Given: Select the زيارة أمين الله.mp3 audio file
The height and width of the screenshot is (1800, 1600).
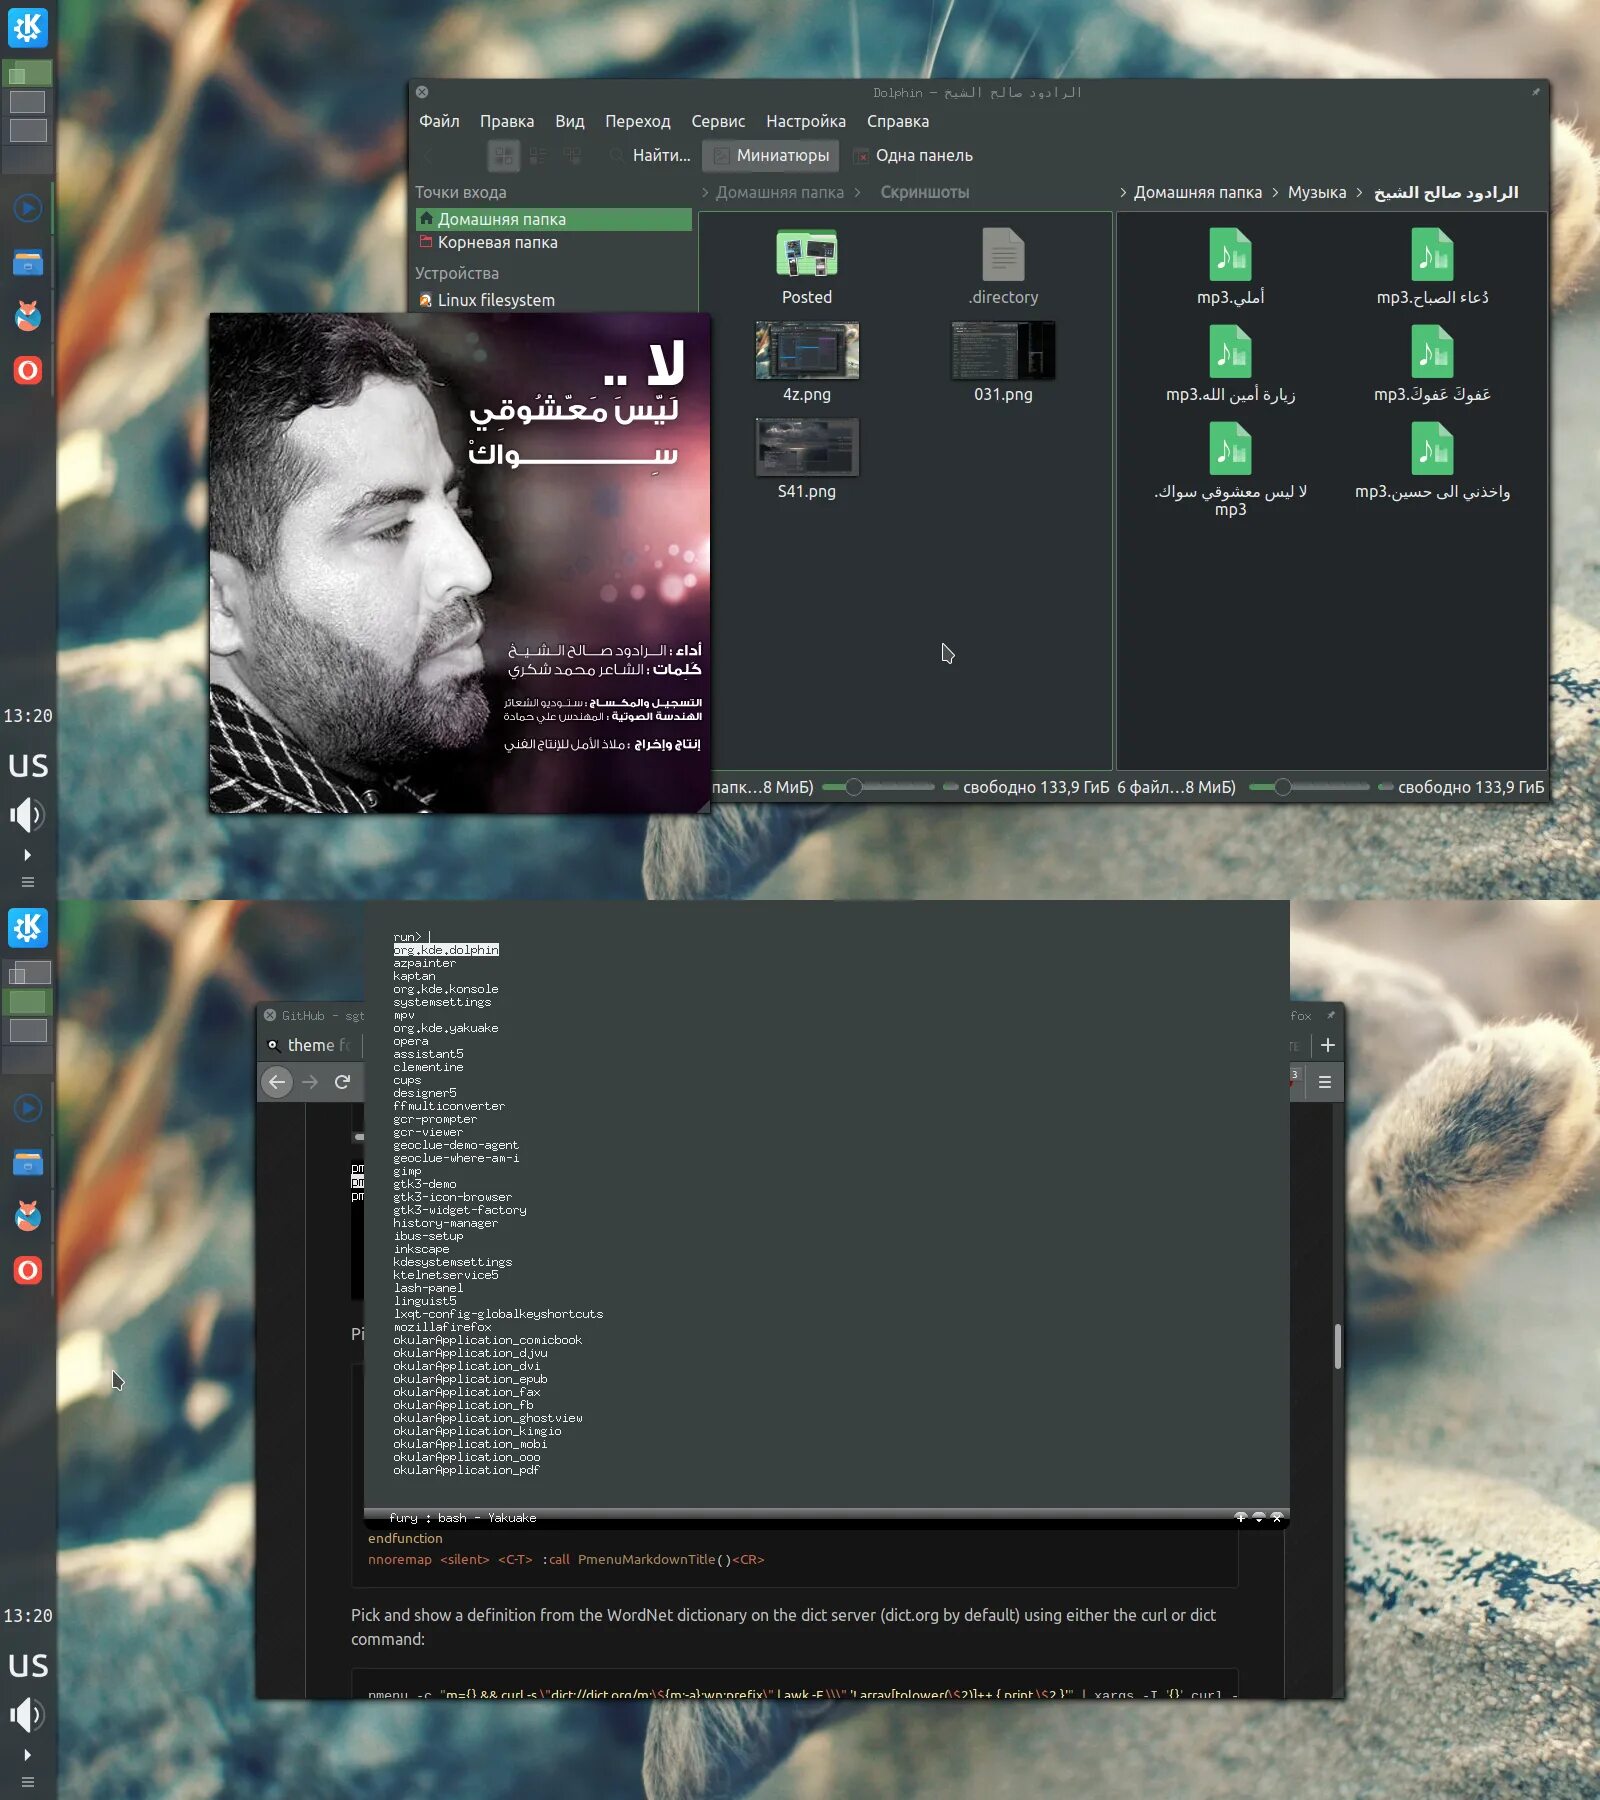Looking at the screenshot, I should coord(1230,364).
